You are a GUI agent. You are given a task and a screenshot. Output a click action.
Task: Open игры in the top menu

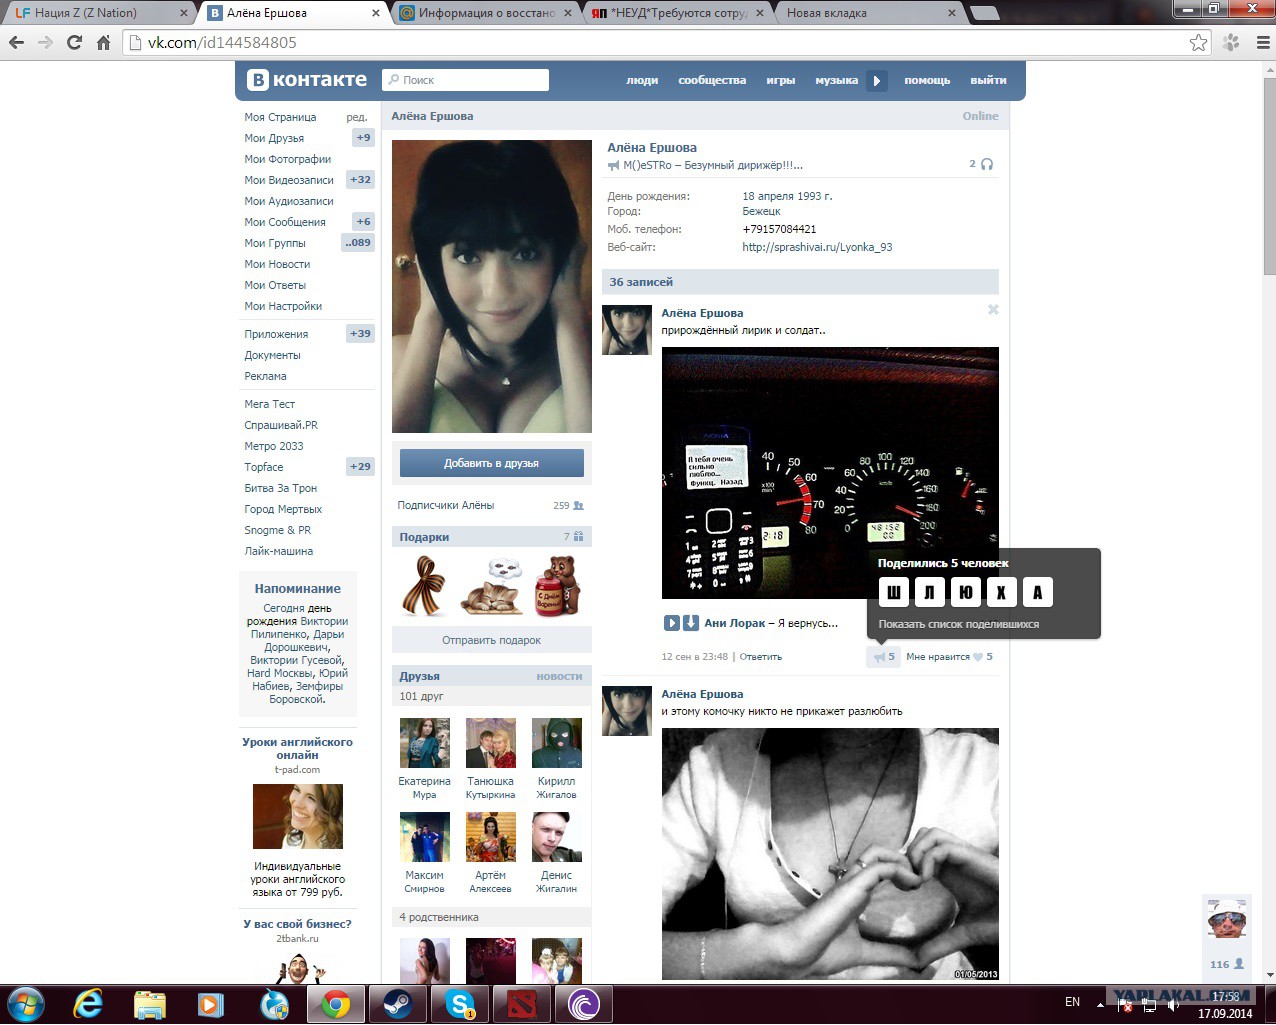tap(781, 80)
